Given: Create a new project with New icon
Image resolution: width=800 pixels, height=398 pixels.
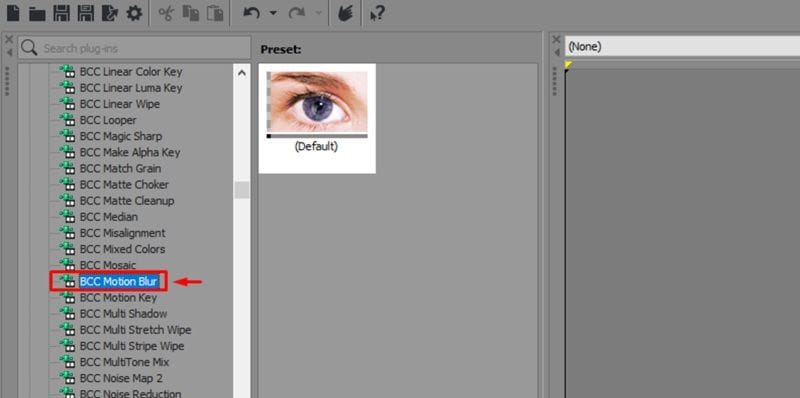Looking at the screenshot, I should (x=13, y=13).
